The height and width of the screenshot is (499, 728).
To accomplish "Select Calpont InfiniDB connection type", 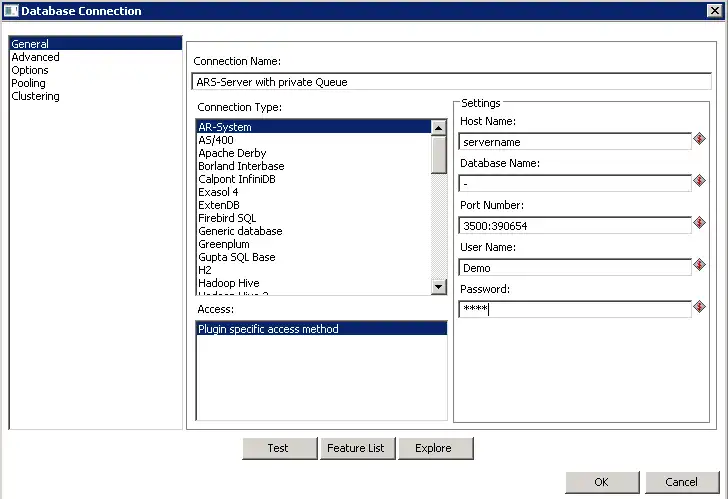I will (314, 179).
